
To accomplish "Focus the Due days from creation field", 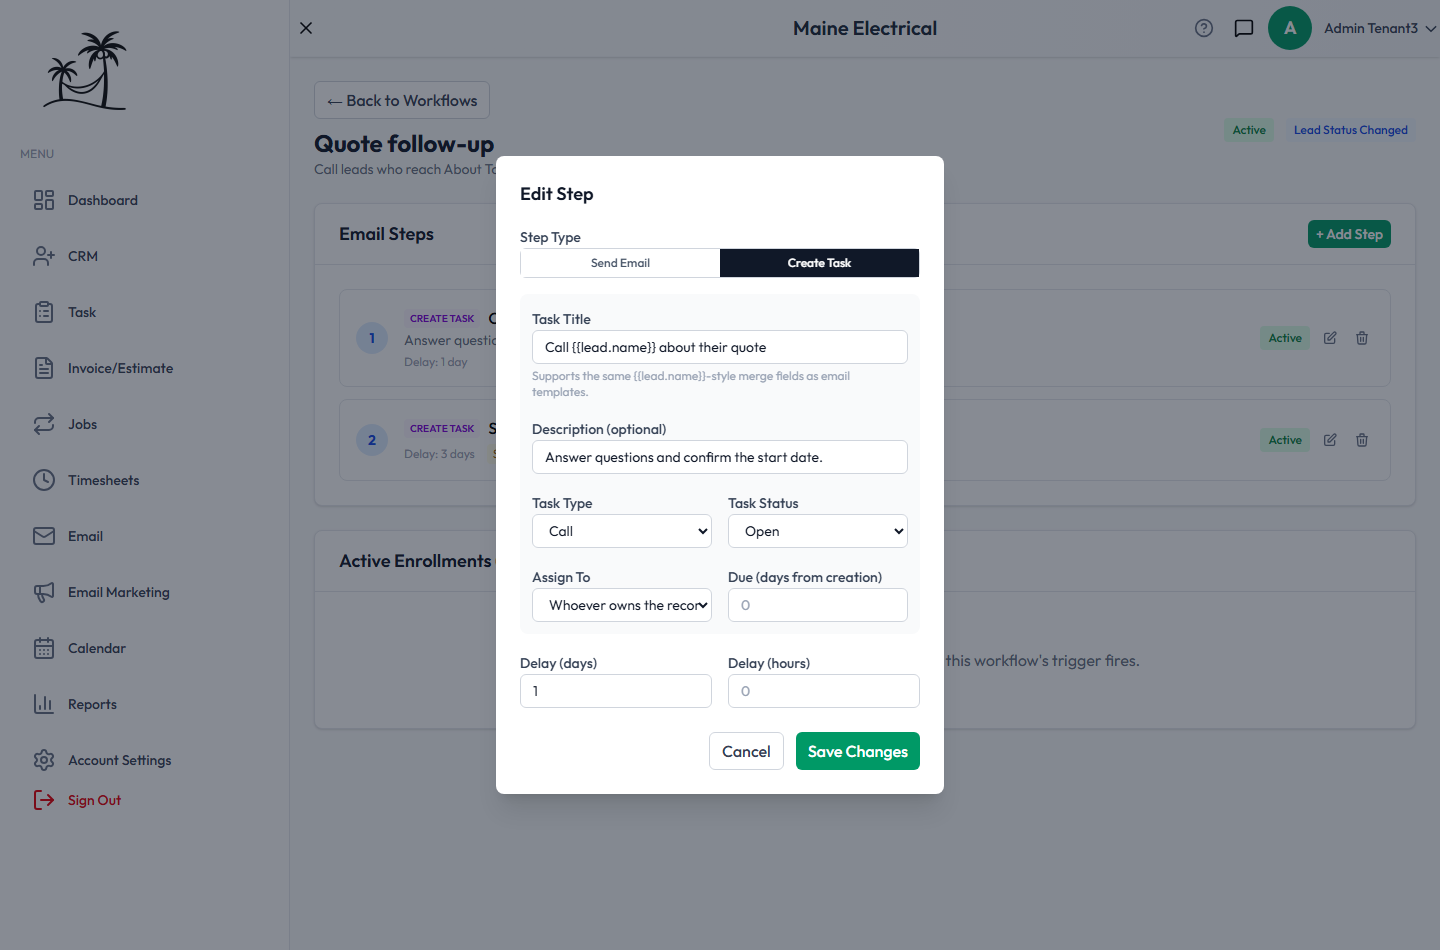I will pos(818,605).
